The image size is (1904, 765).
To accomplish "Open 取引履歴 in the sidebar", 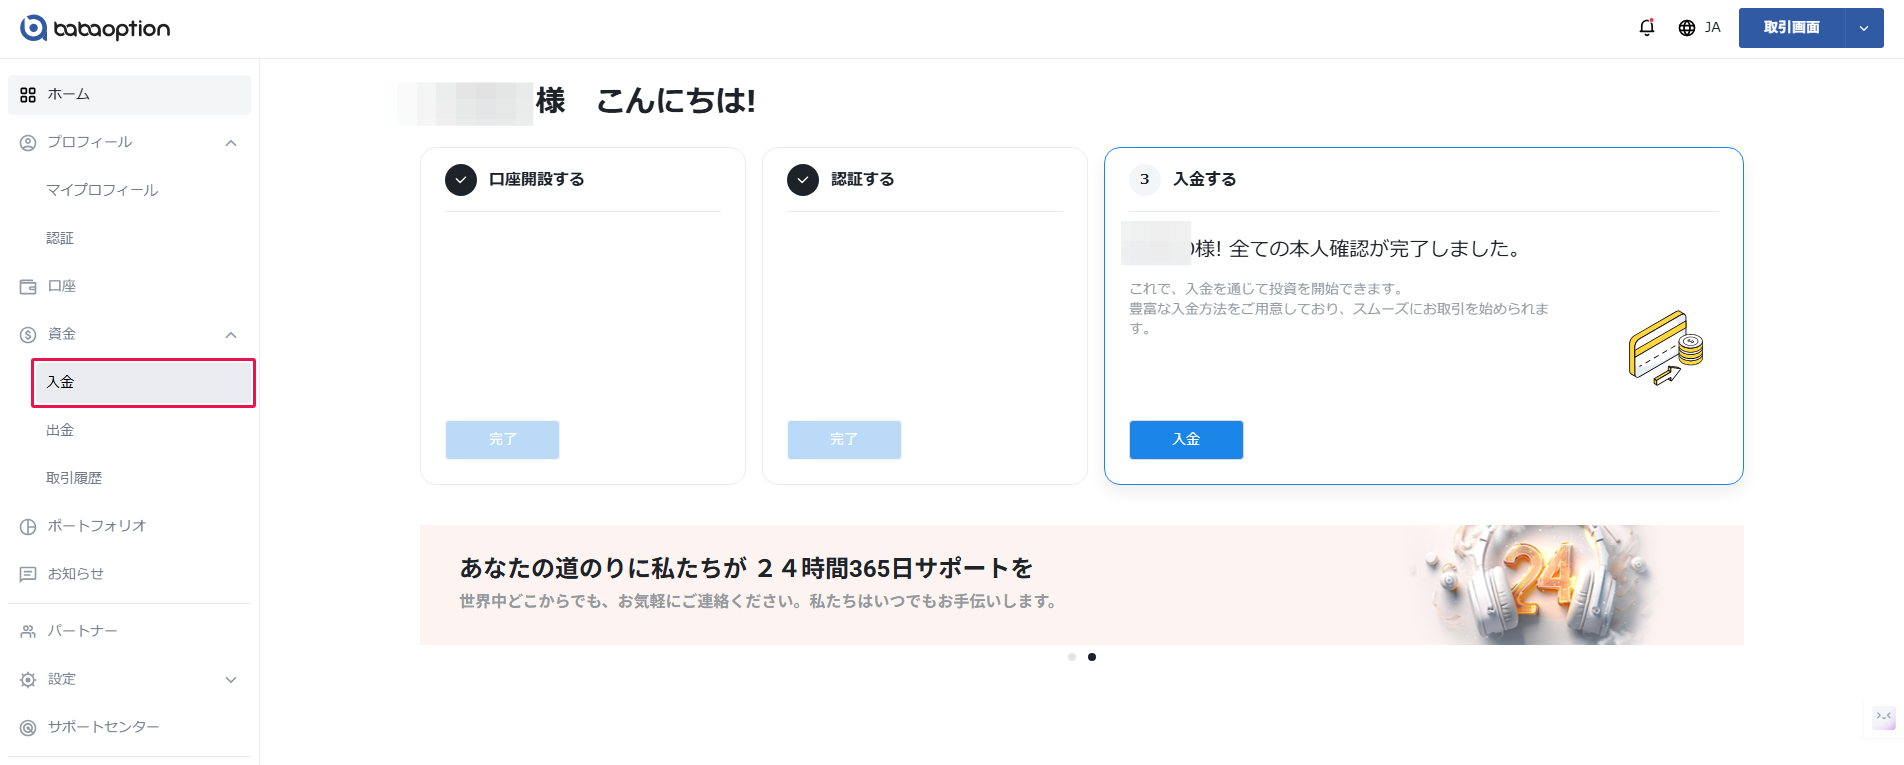I will tap(75, 479).
